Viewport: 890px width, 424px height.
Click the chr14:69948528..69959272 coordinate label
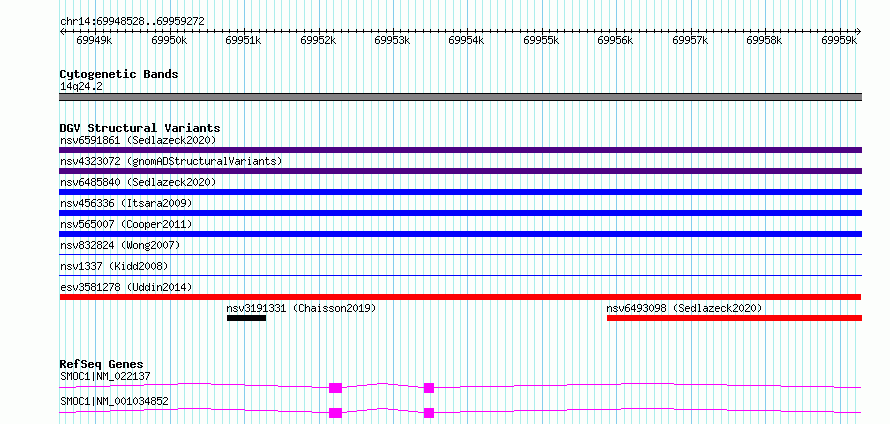click(132, 22)
